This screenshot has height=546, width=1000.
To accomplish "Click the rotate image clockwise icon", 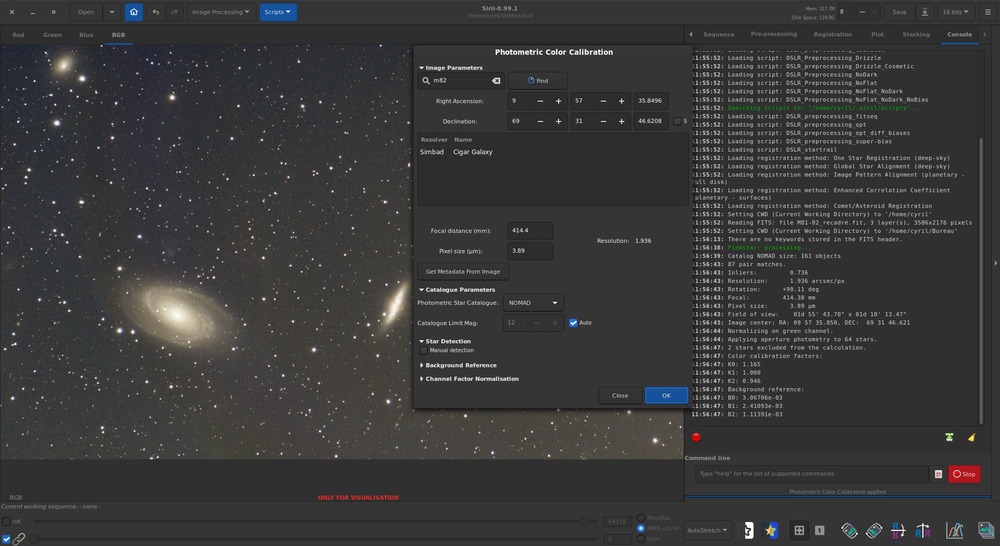I will (873, 530).
